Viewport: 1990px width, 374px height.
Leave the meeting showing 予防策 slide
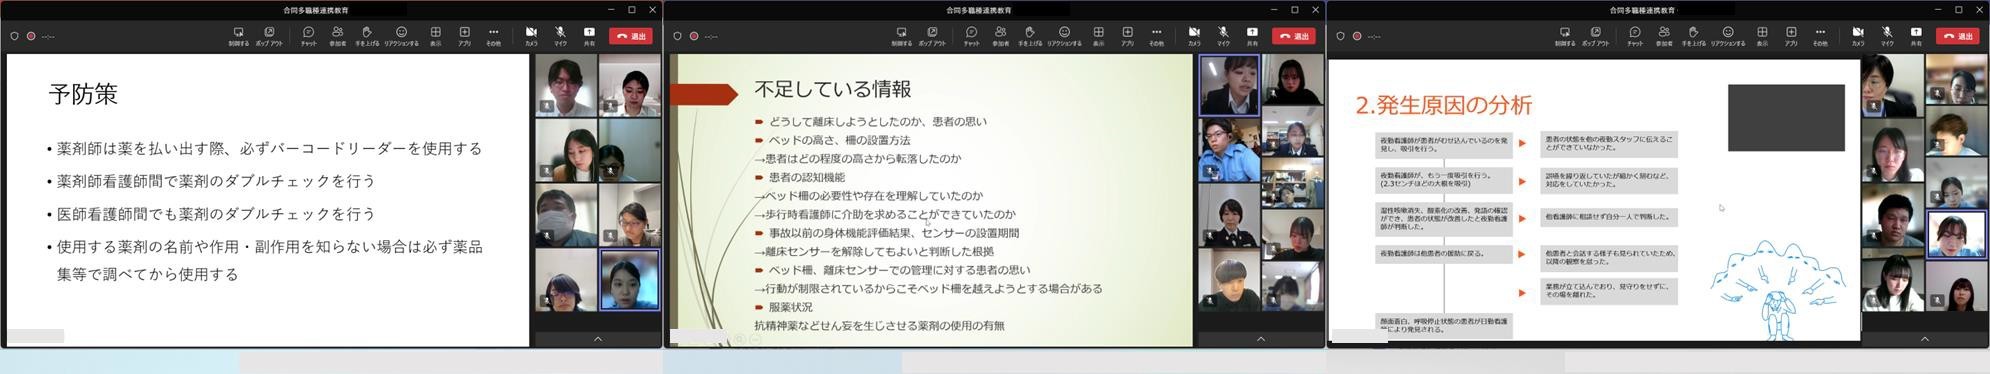point(632,36)
